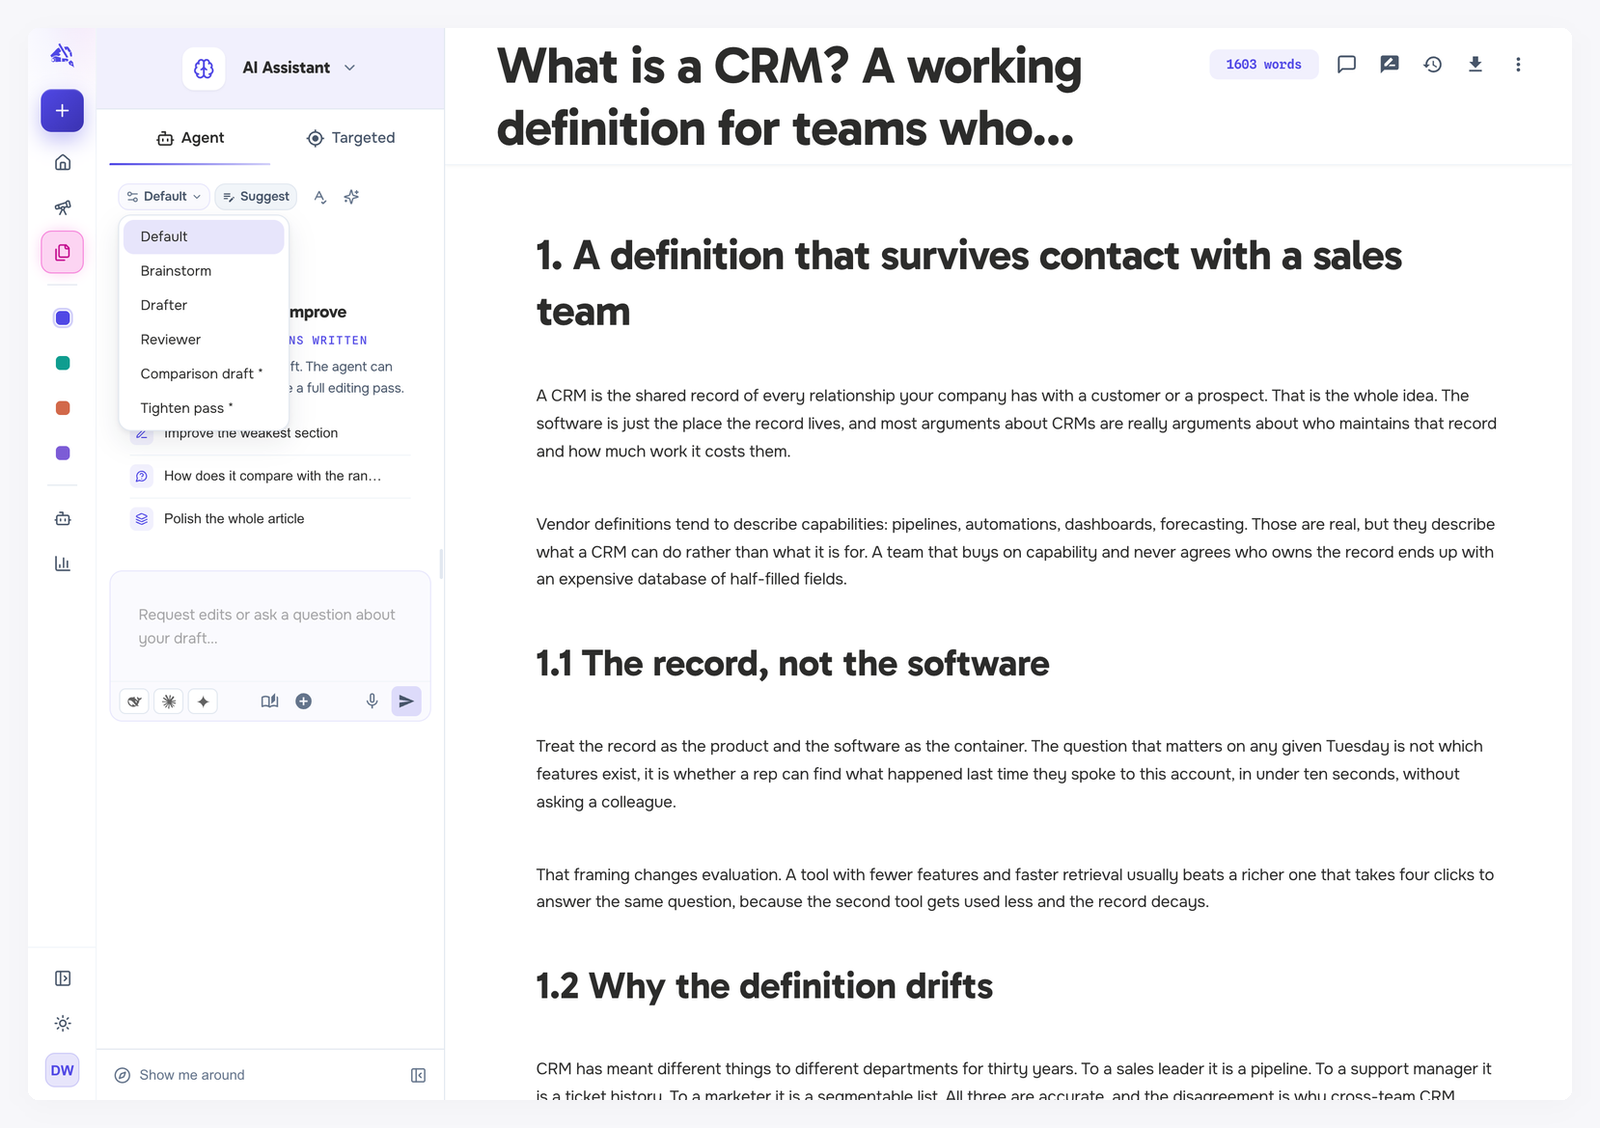Open the three-dot more options menu
This screenshot has height=1128, width=1600.
[1518, 64]
